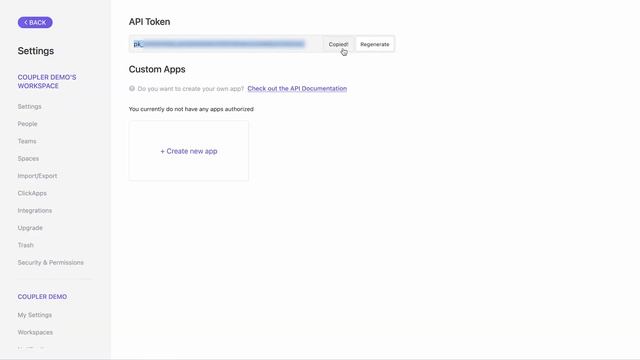The image size is (640, 360).
Task: Open the API Documentation link
Action: tap(297, 89)
